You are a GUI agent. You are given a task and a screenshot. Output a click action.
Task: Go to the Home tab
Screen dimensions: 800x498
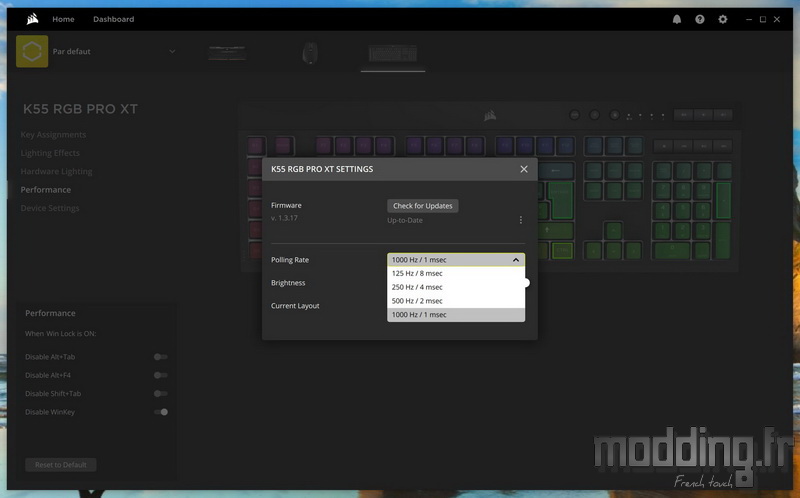pos(63,19)
